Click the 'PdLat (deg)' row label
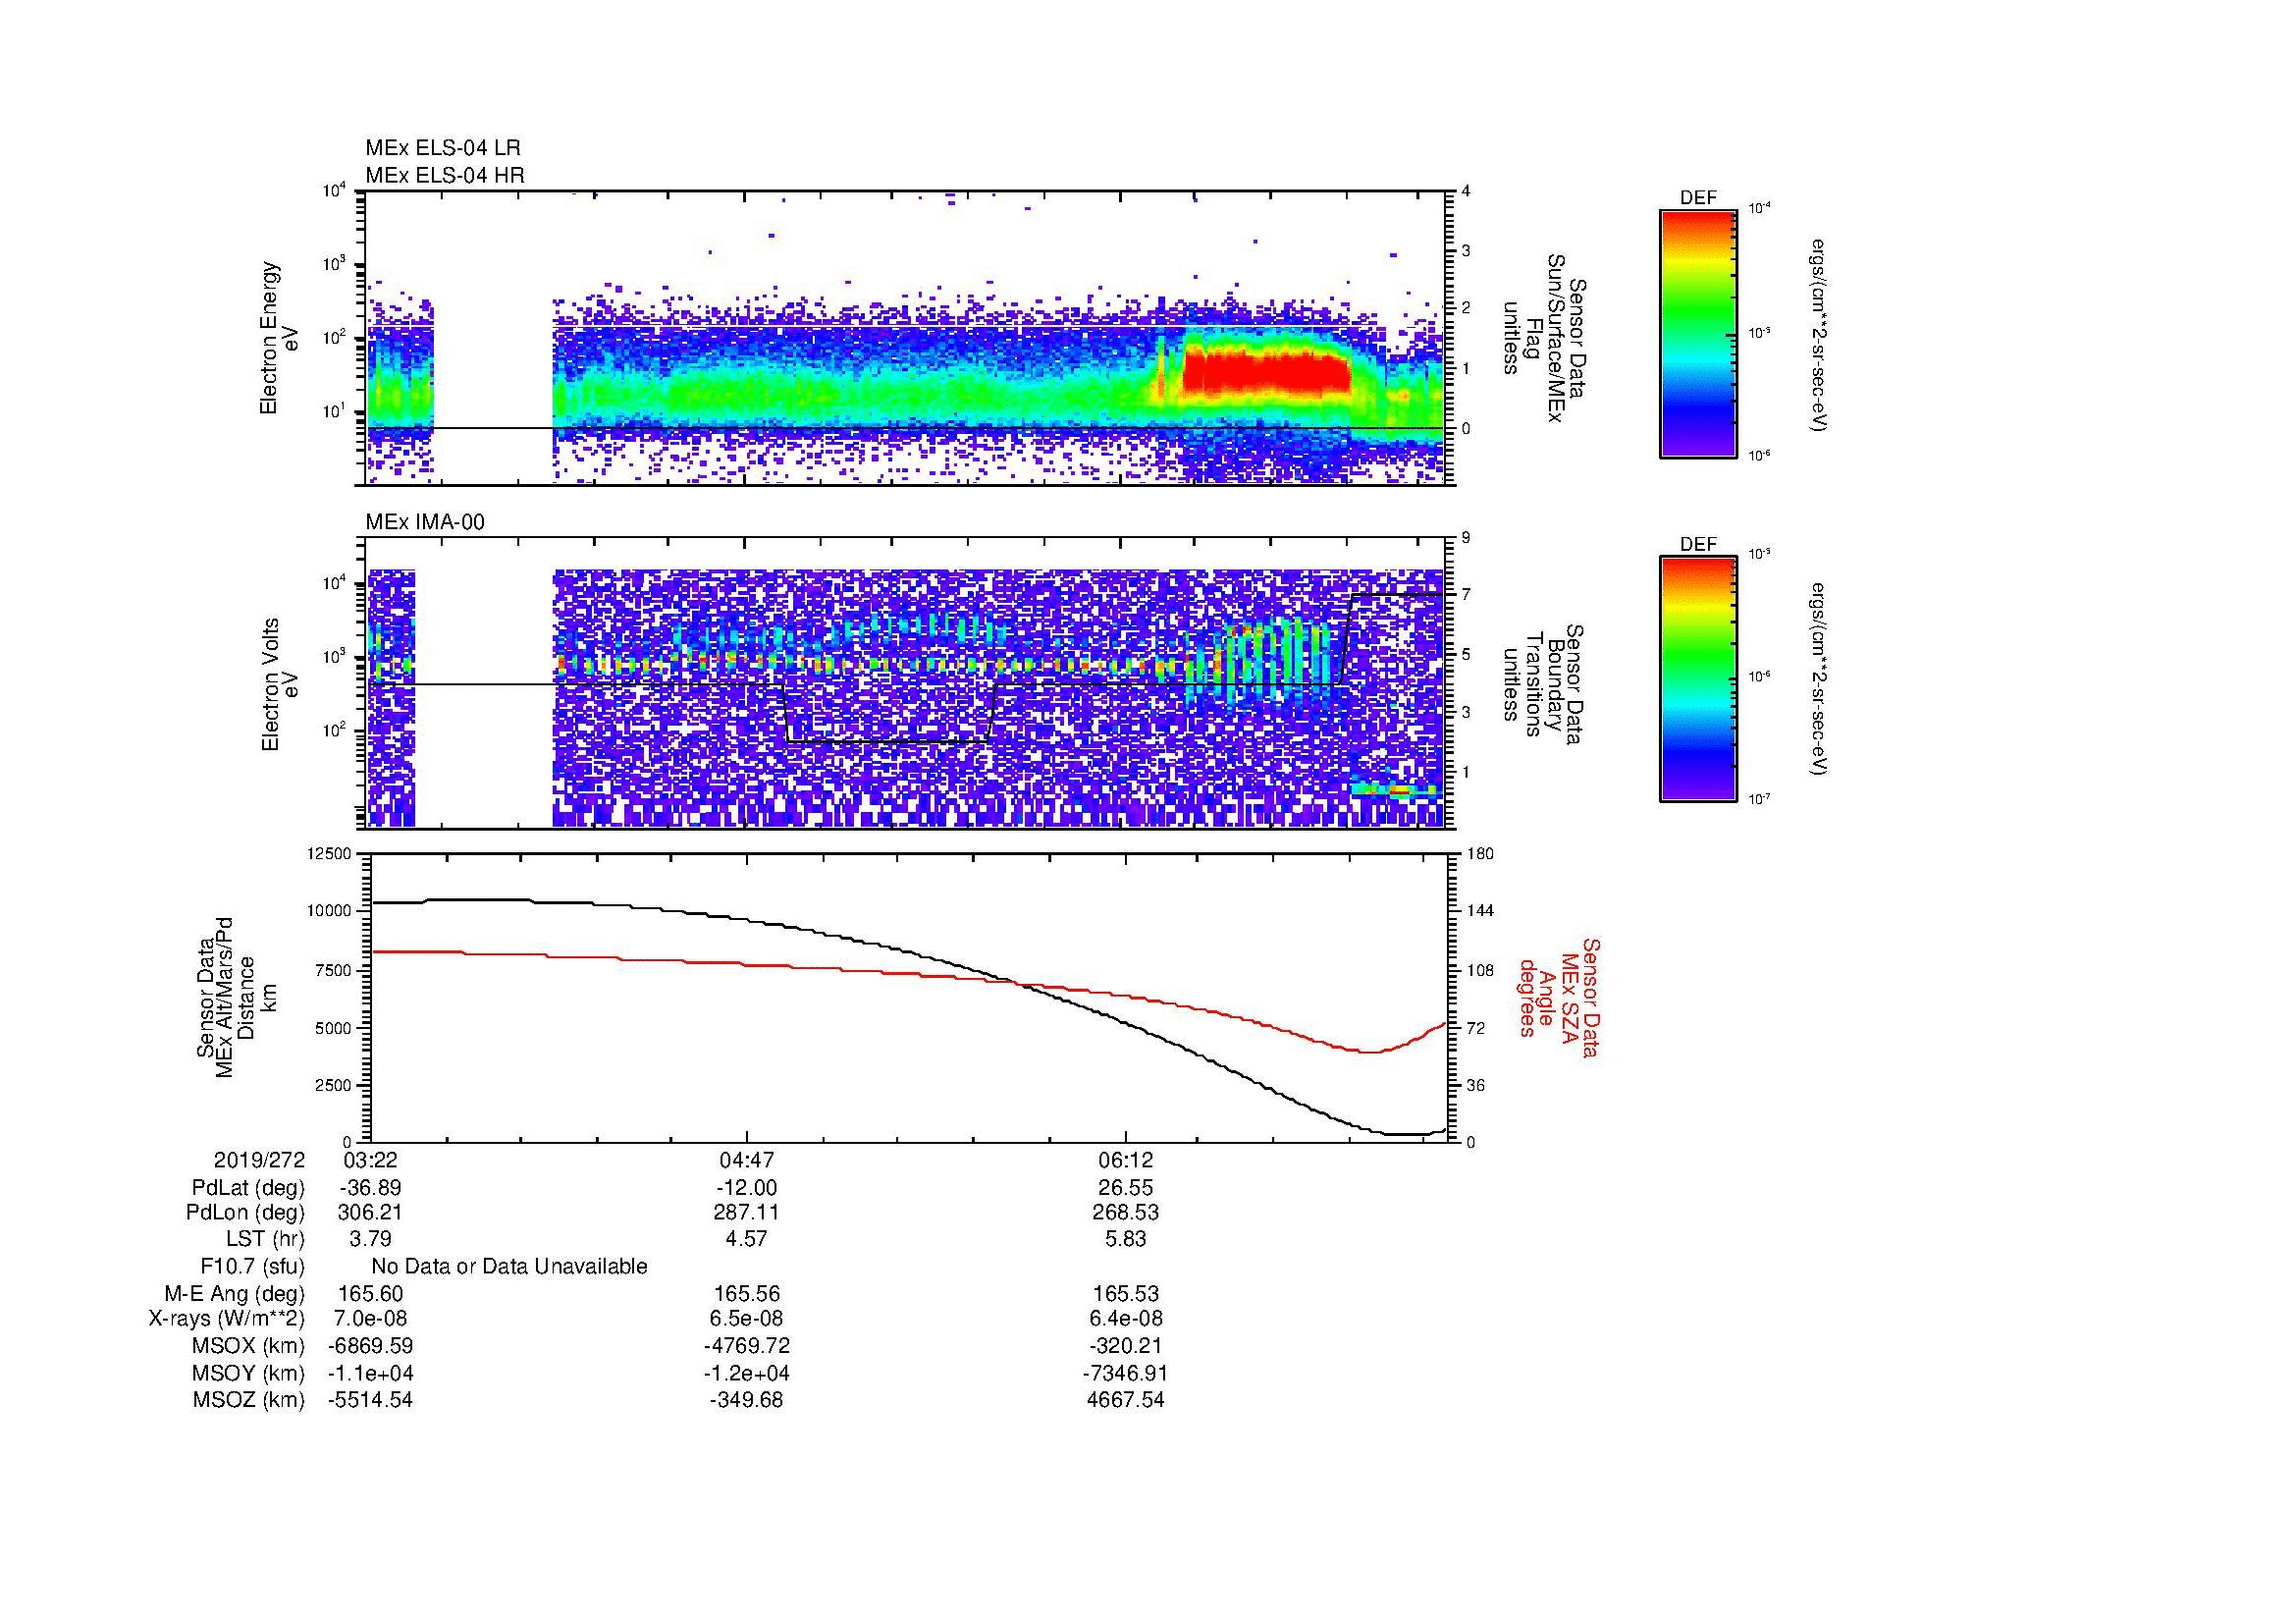Viewport: 2296px width, 1623px height. pyautogui.click(x=248, y=1188)
